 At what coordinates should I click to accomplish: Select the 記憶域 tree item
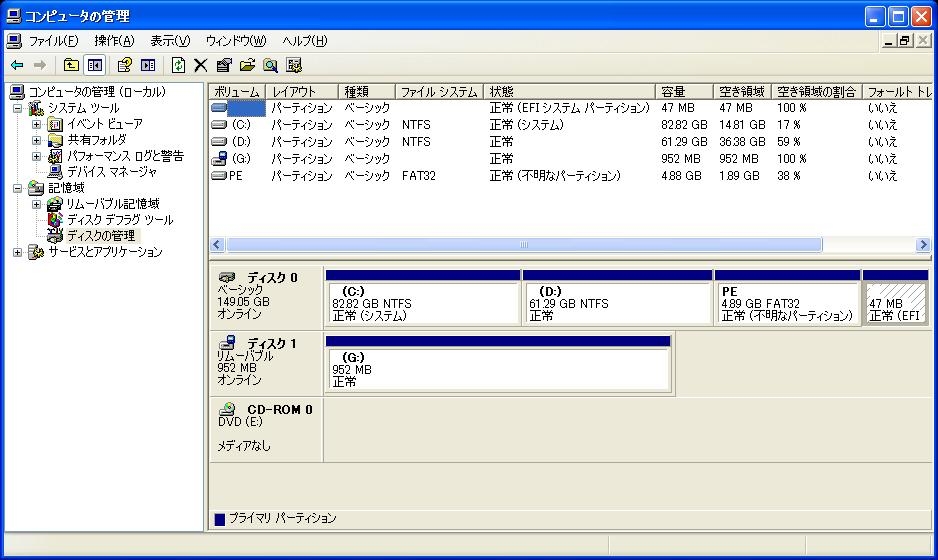(x=66, y=188)
